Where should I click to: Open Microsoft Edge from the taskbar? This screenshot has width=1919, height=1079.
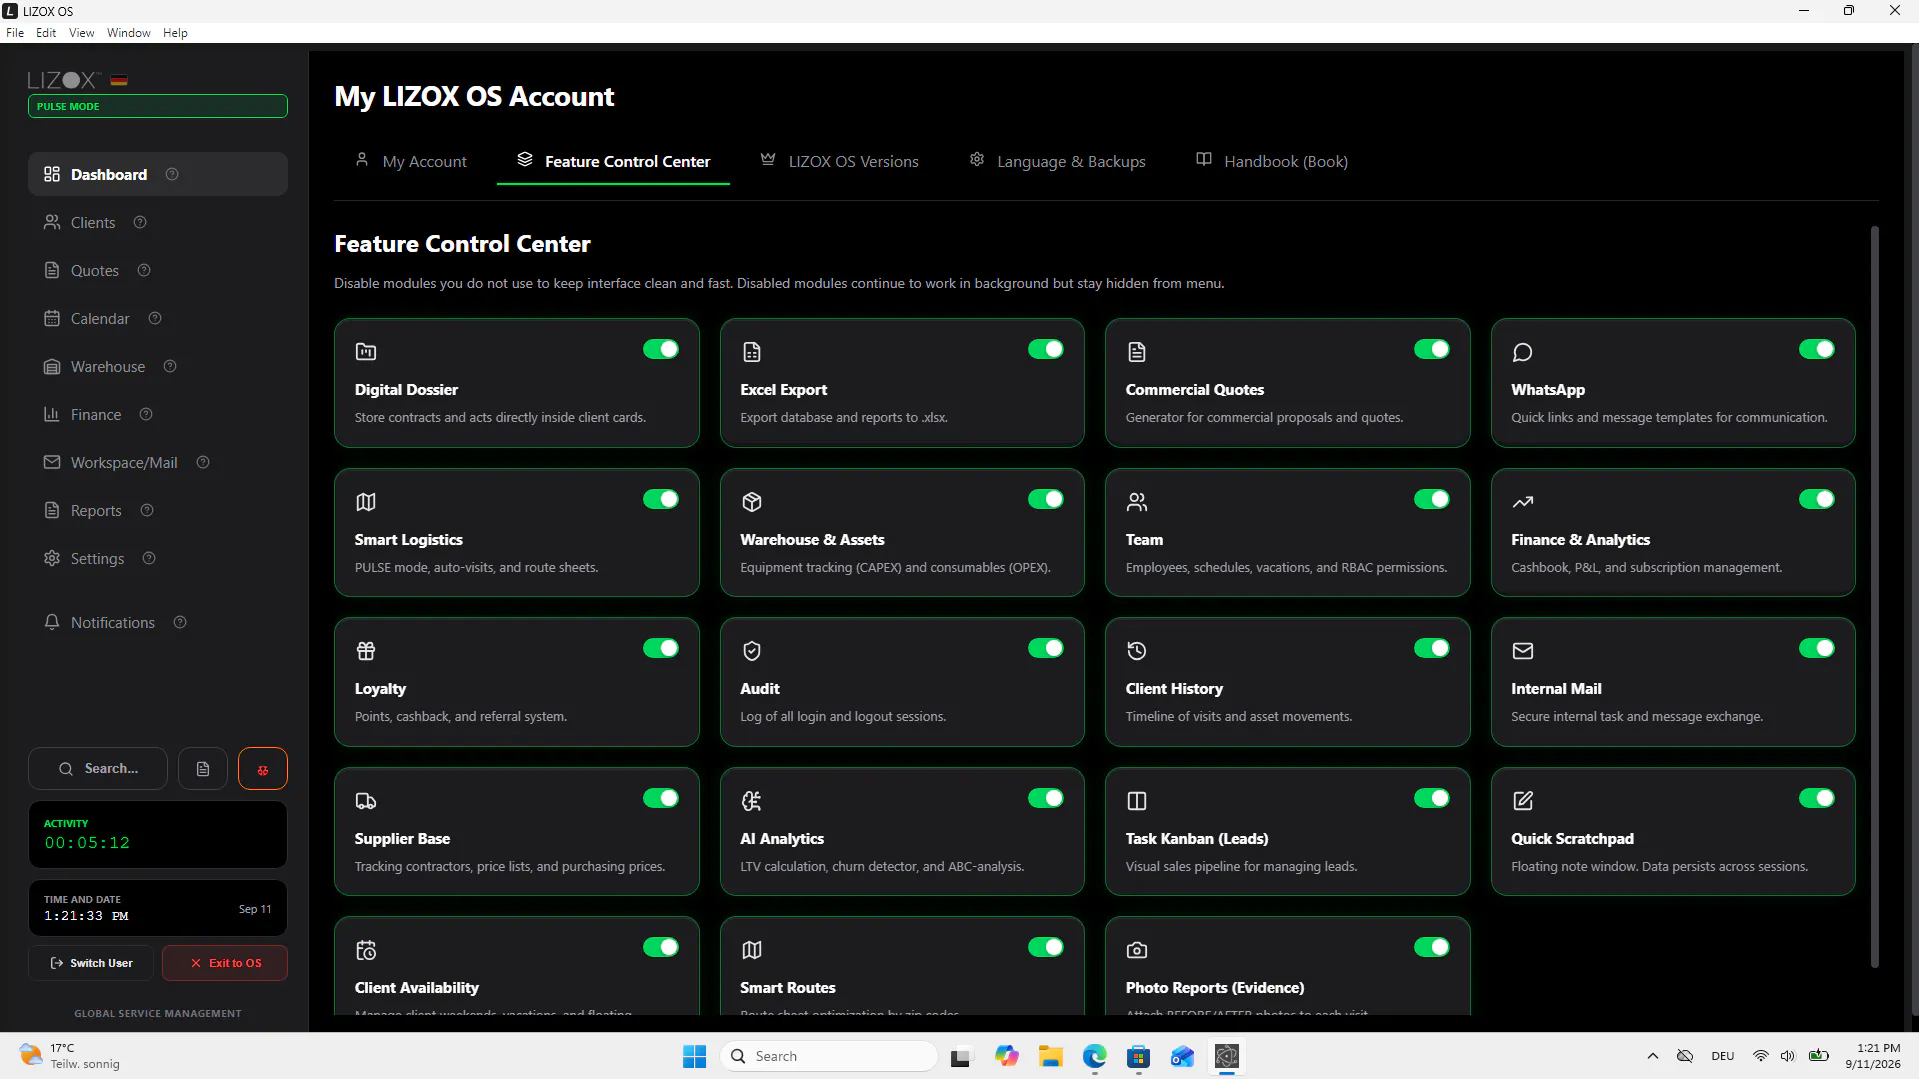(1095, 1056)
